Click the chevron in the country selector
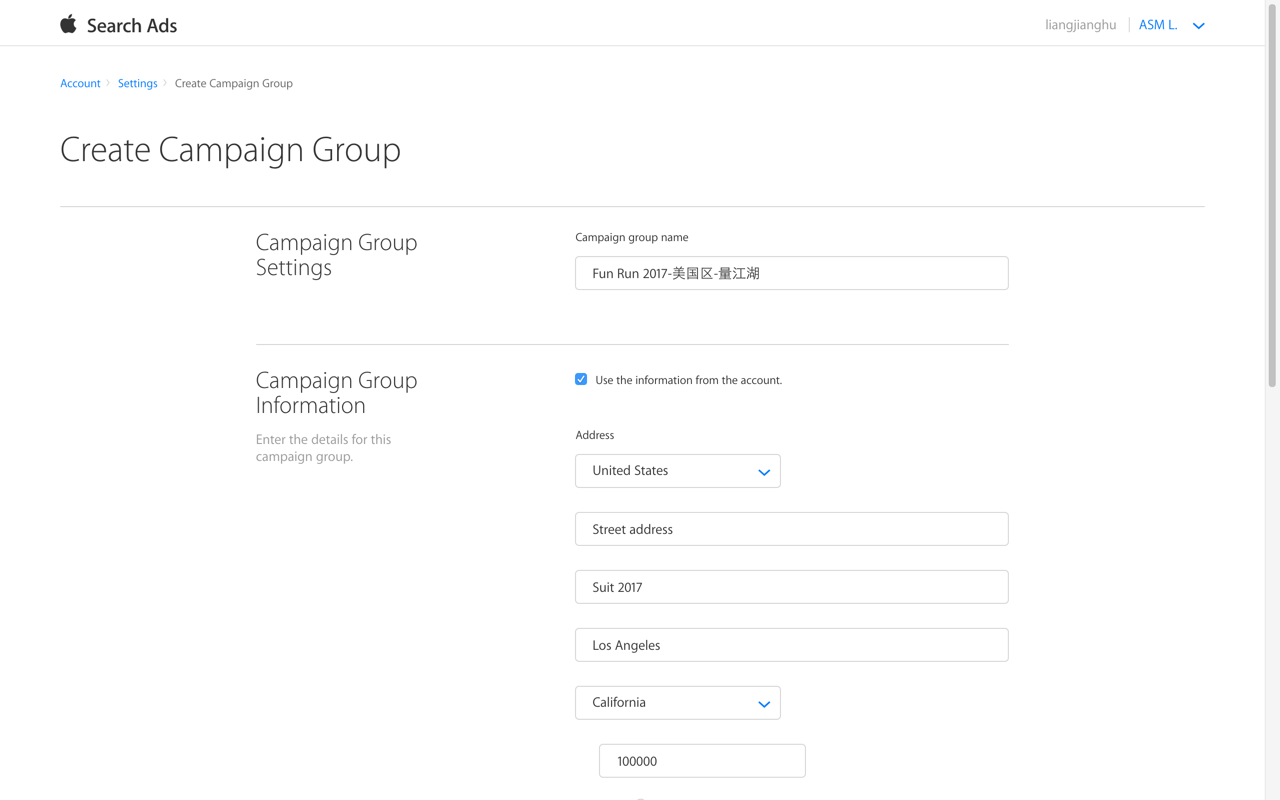The image size is (1280, 800). pyautogui.click(x=764, y=472)
